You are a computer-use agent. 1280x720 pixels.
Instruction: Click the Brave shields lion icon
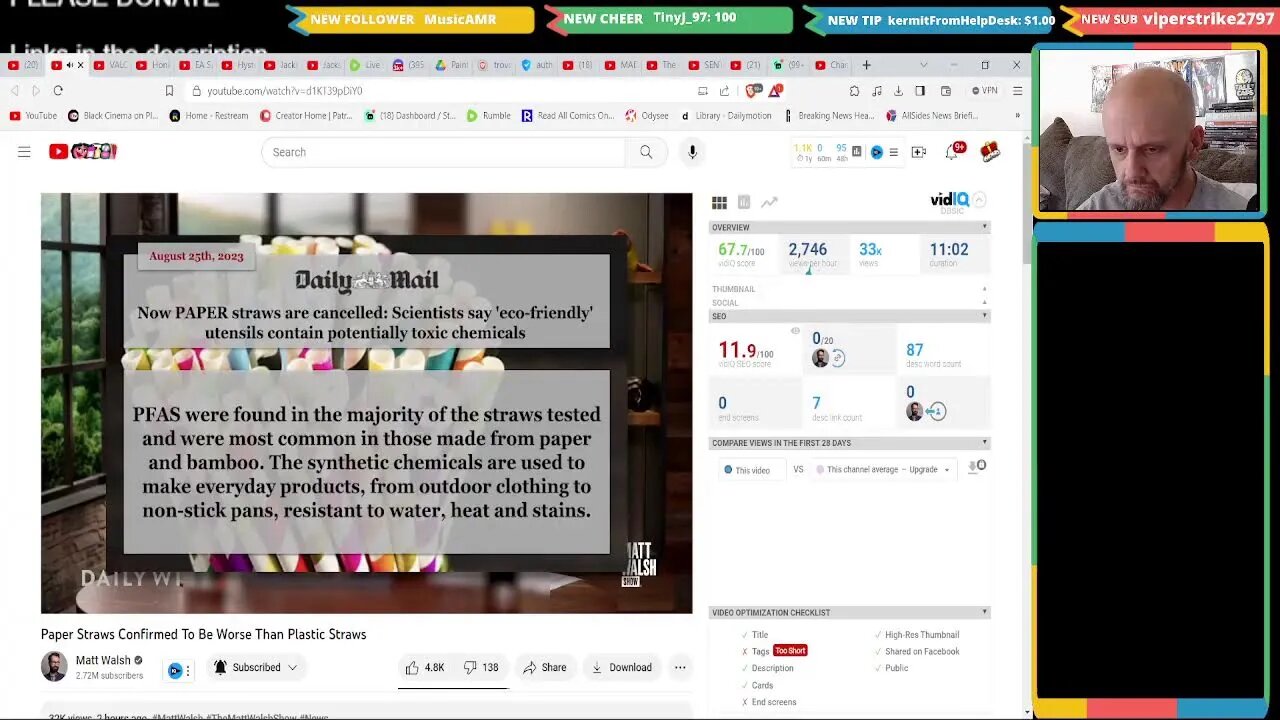(752, 91)
